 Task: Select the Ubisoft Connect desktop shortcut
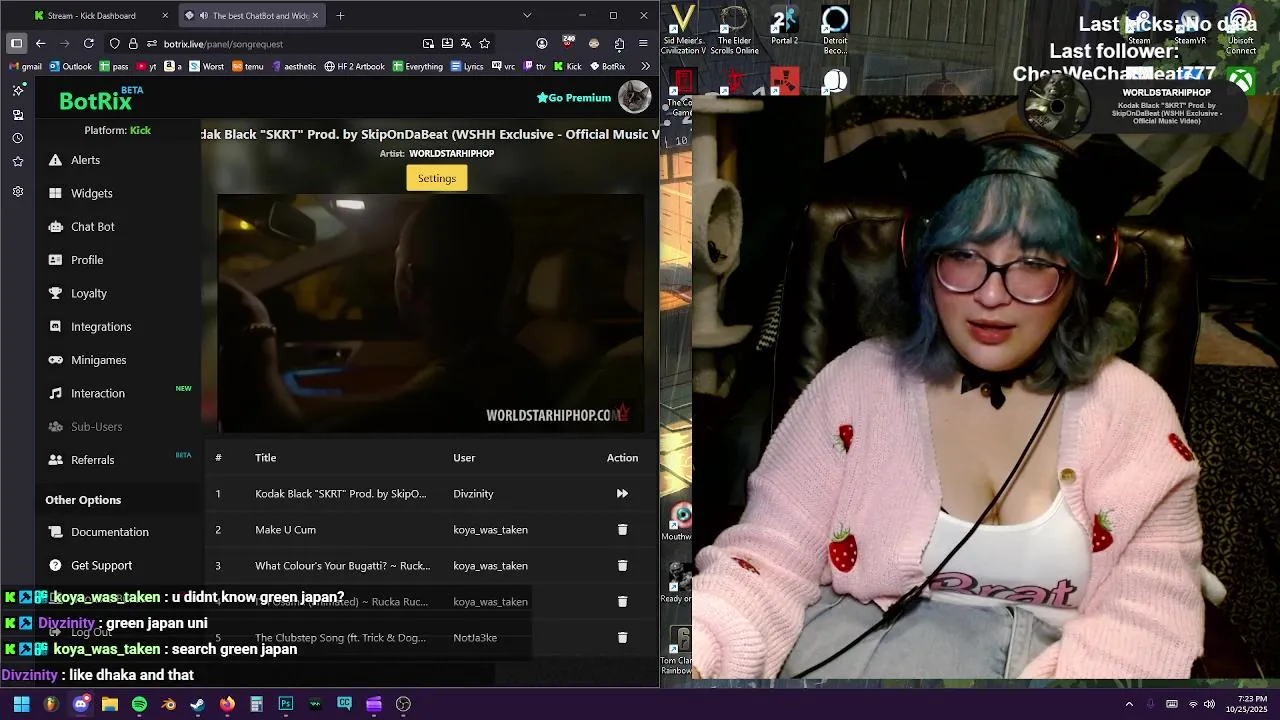coord(1241,31)
